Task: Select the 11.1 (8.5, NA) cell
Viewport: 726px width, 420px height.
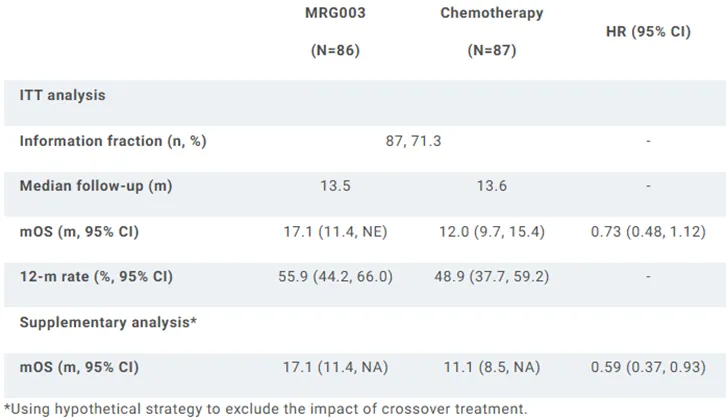Action: pos(491,367)
